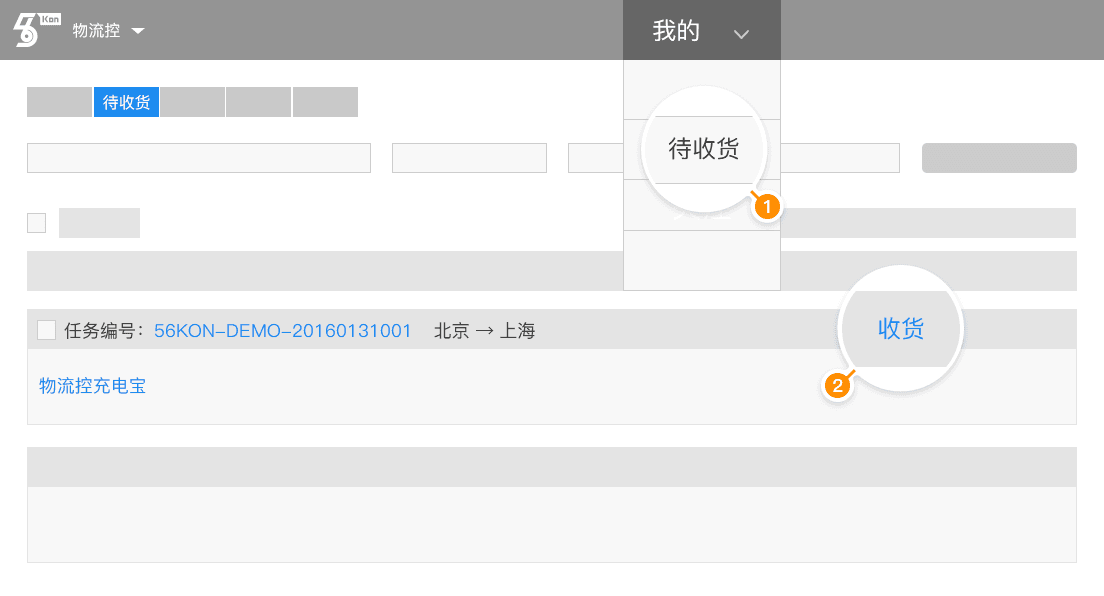The image size is (1104, 596).
Task: Click the gray search button at far right
Action: [x=999, y=158]
